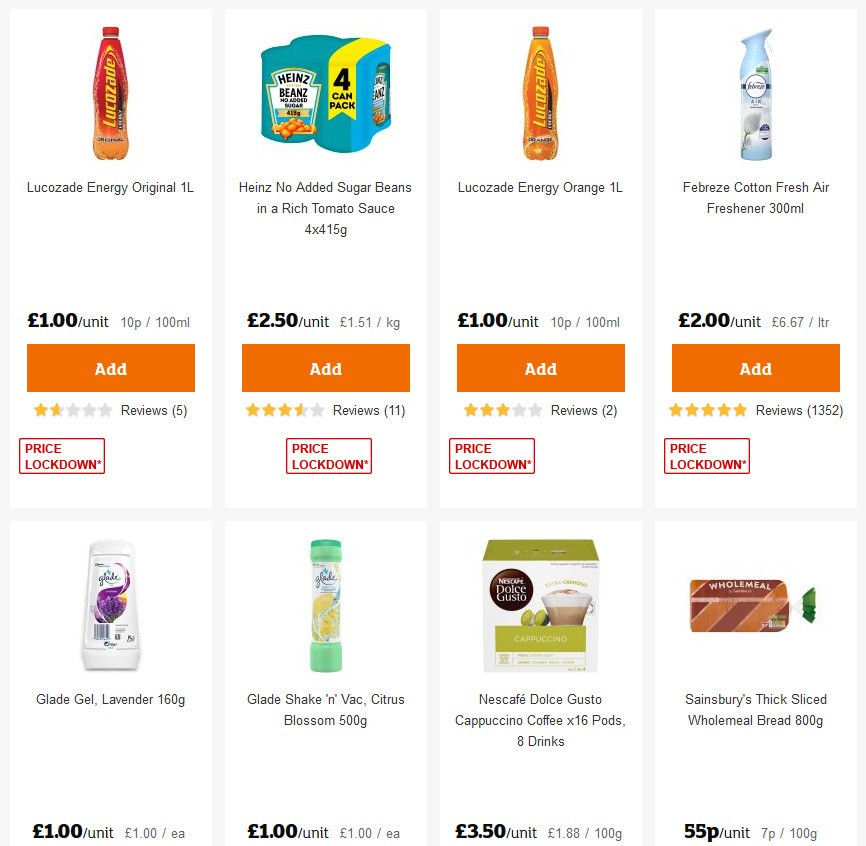Image resolution: width=866 pixels, height=846 pixels.
Task: Click the Glade Shake 'n' Vac product image
Action: pyautogui.click(x=325, y=605)
